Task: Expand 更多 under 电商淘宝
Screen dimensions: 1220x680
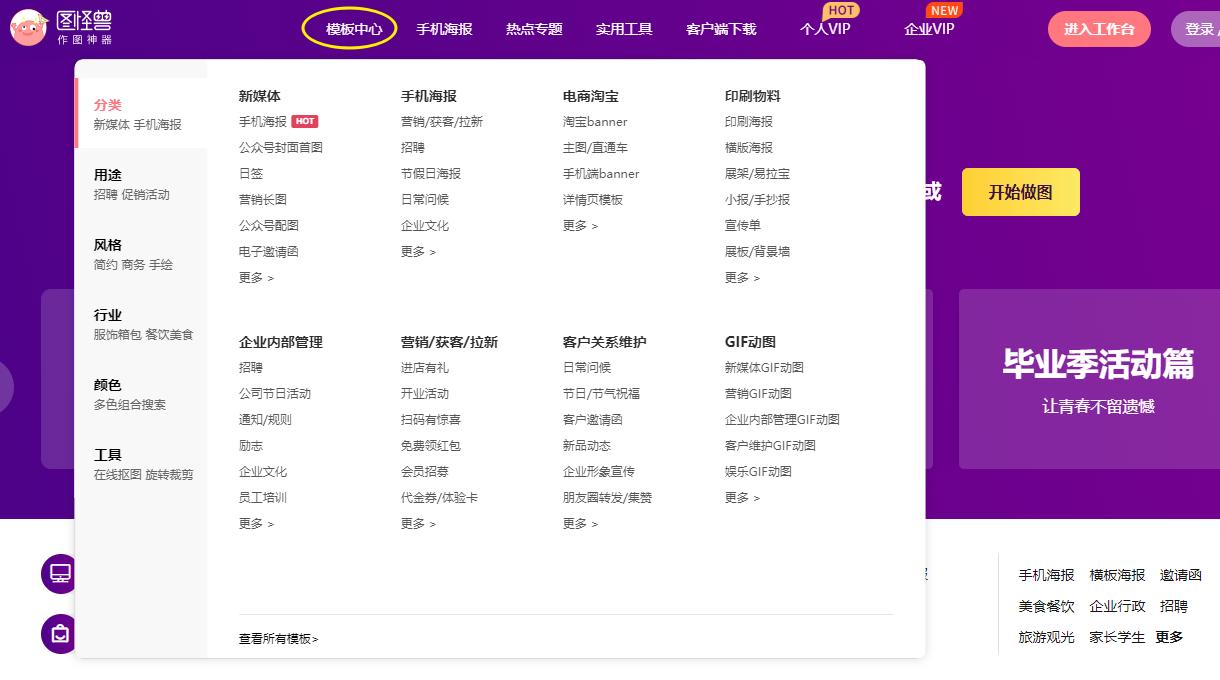Action: tap(580, 227)
